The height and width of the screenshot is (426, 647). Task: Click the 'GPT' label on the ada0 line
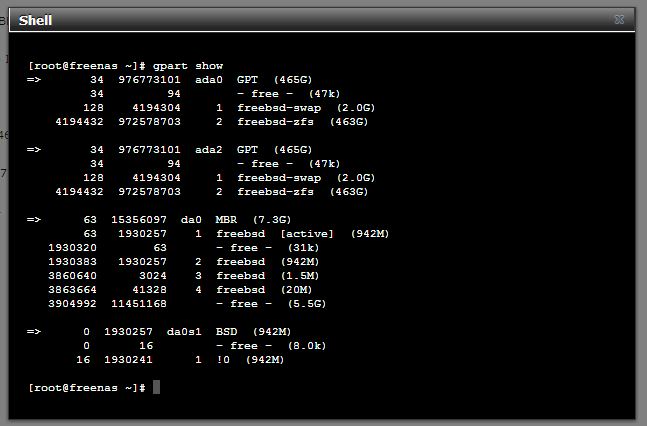247,79
